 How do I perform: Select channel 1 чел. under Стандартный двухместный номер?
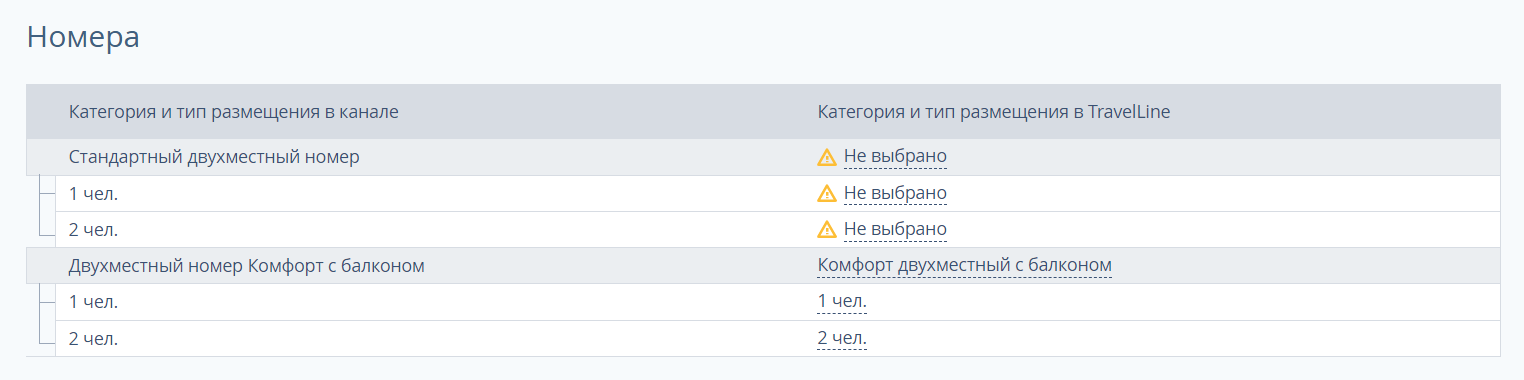click(93, 193)
